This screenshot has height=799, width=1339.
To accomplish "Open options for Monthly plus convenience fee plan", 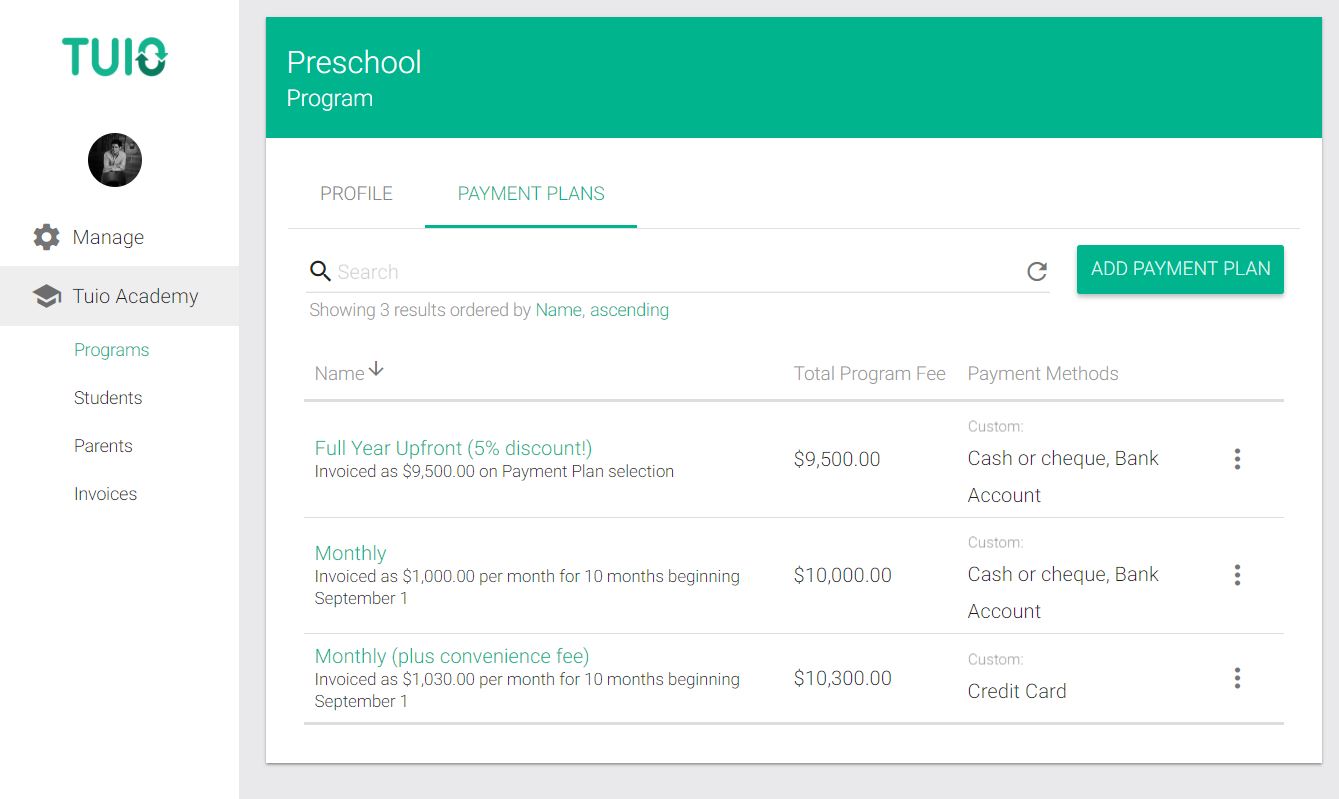I will (1237, 678).
